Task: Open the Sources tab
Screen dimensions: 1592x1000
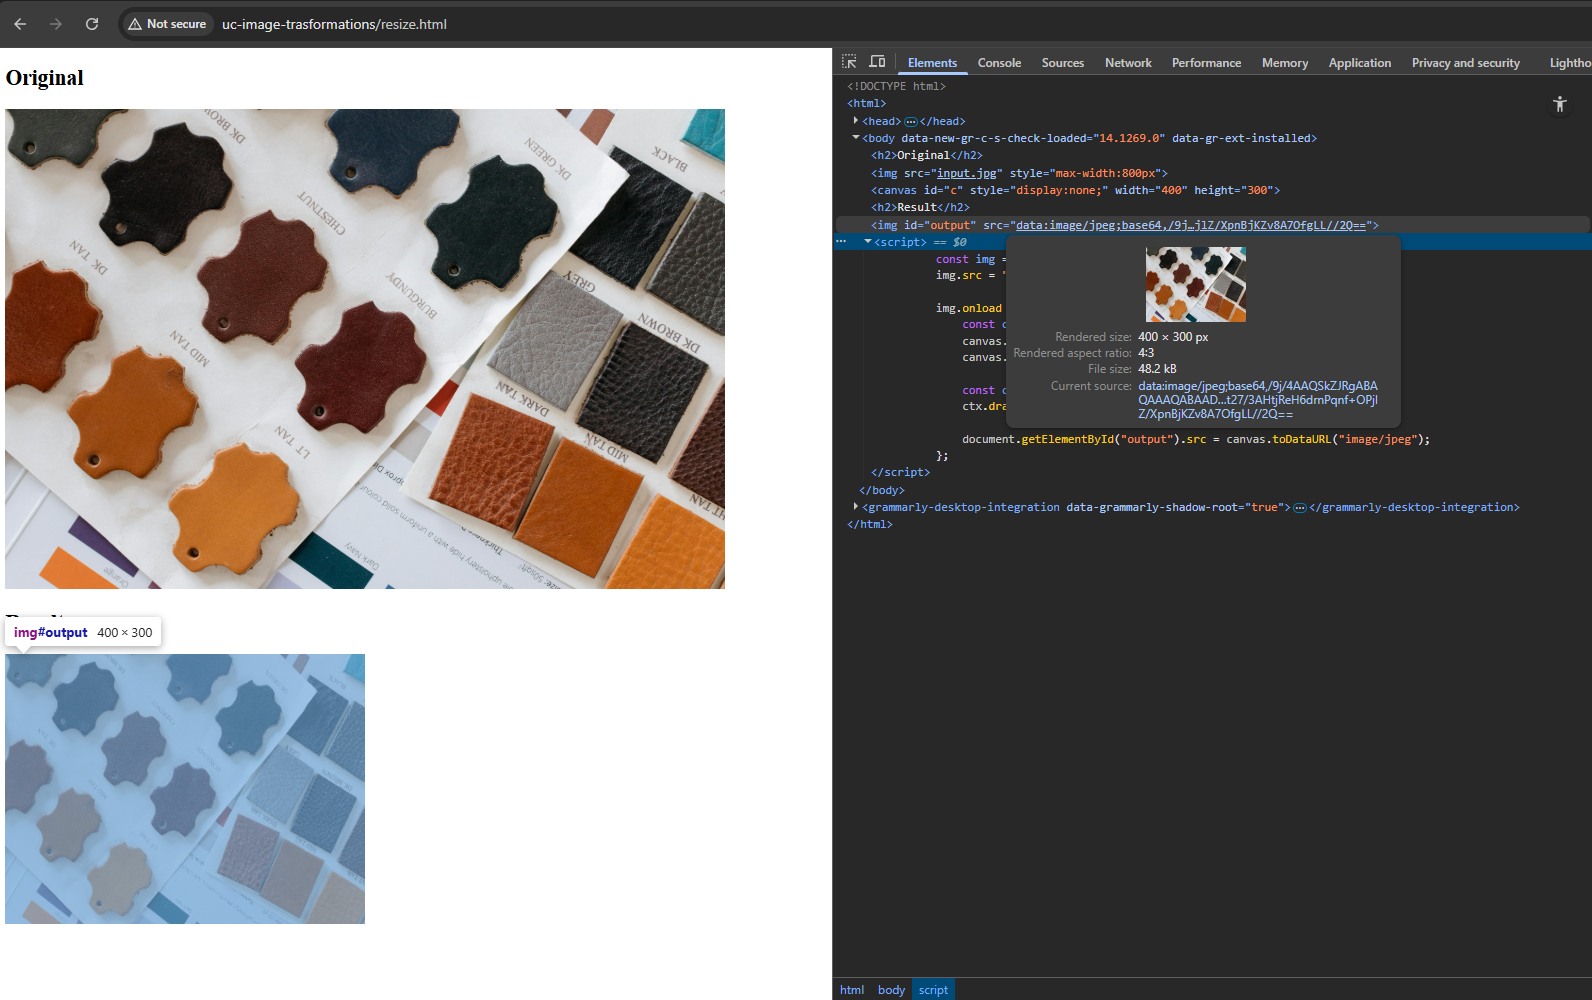Action: pyautogui.click(x=1062, y=63)
